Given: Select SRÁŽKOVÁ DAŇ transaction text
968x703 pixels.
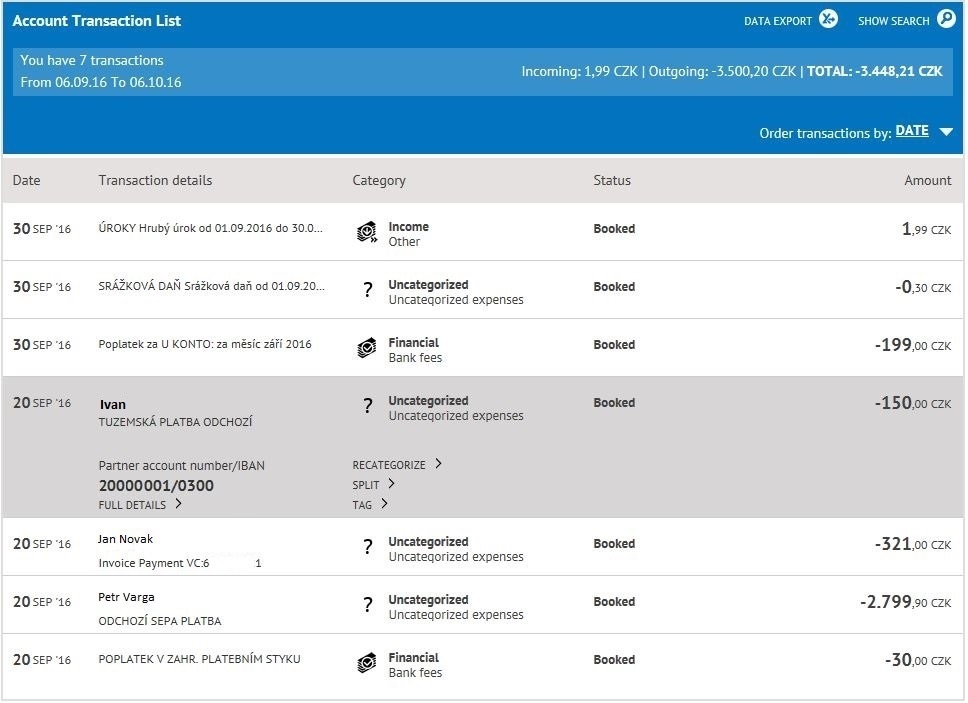Looking at the screenshot, I should pyautogui.click(x=211, y=286).
